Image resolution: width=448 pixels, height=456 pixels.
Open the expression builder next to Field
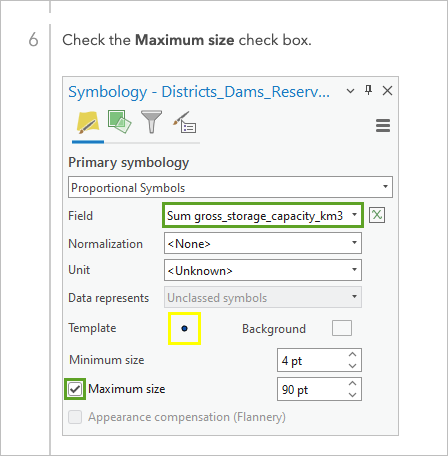(x=377, y=215)
